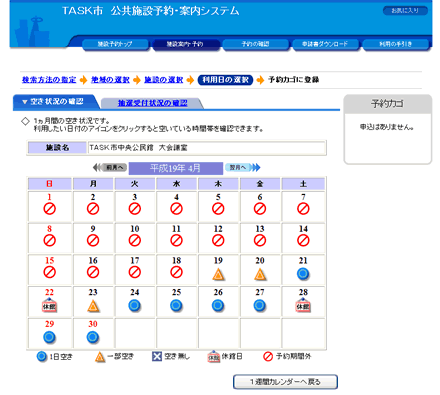Image resolution: width=440 pixels, height=395 pixels.
Task: Click the 施設名 label cell
Action: click(x=57, y=148)
